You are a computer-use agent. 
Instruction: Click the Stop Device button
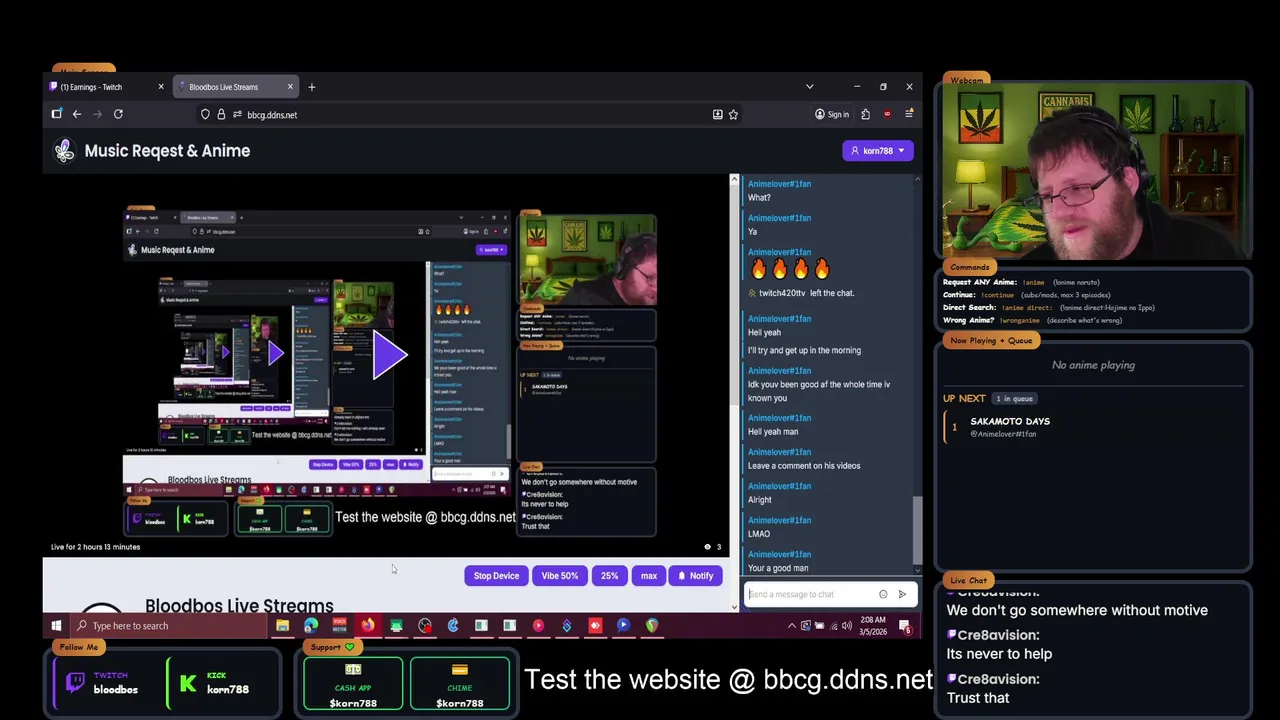496,576
